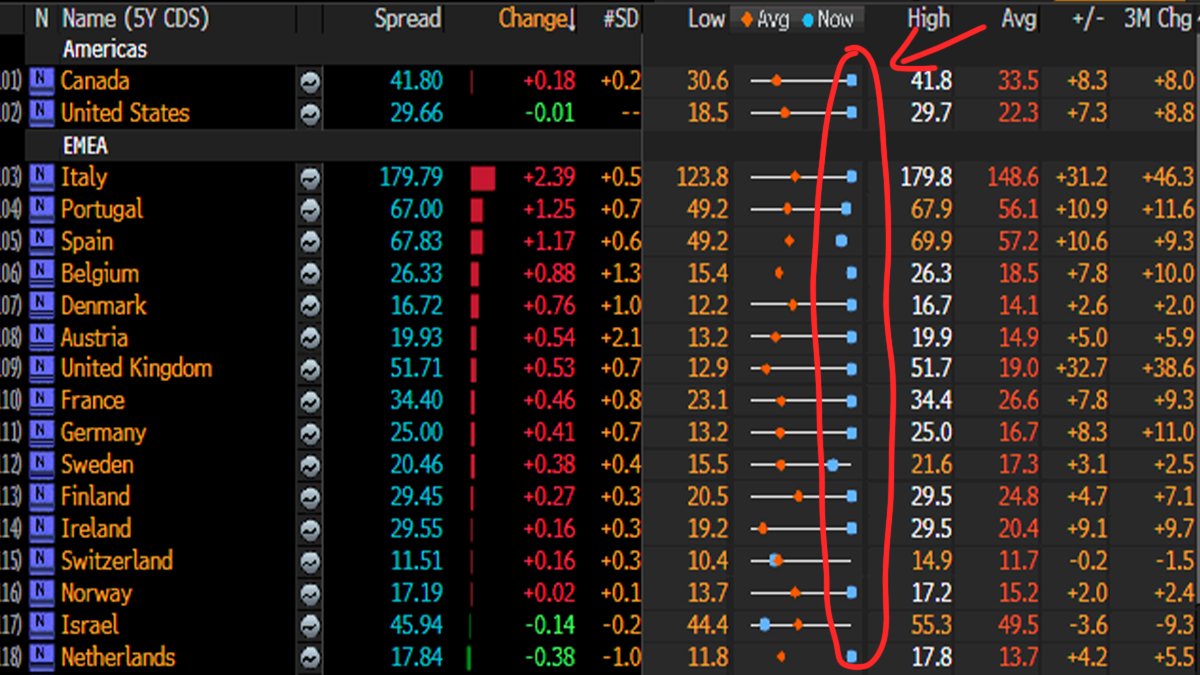Click the Italy change value +2.39
Image resolution: width=1200 pixels, height=675 pixels.
pyautogui.click(x=549, y=177)
